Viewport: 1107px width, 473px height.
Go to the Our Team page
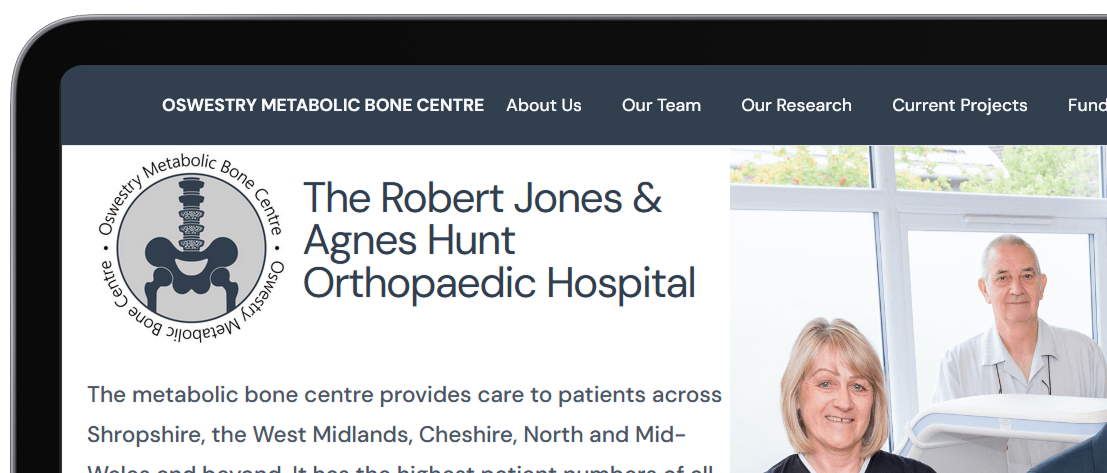[x=661, y=105]
